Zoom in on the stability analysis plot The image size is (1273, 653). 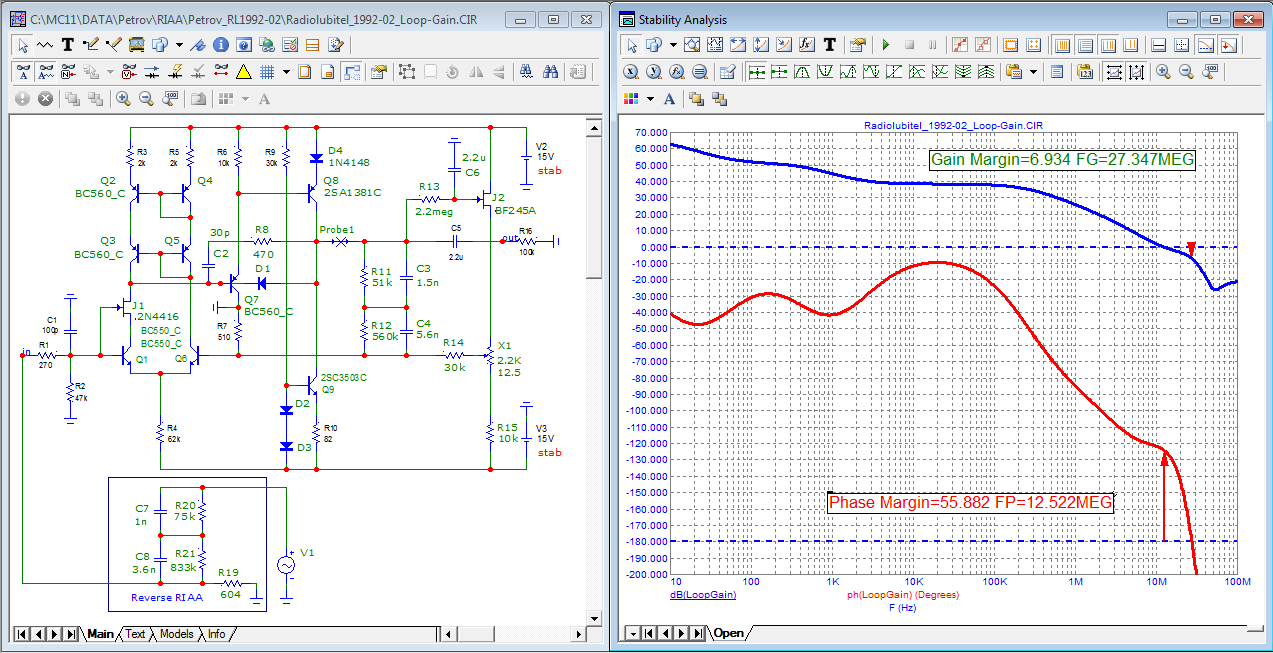[x=1163, y=72]
